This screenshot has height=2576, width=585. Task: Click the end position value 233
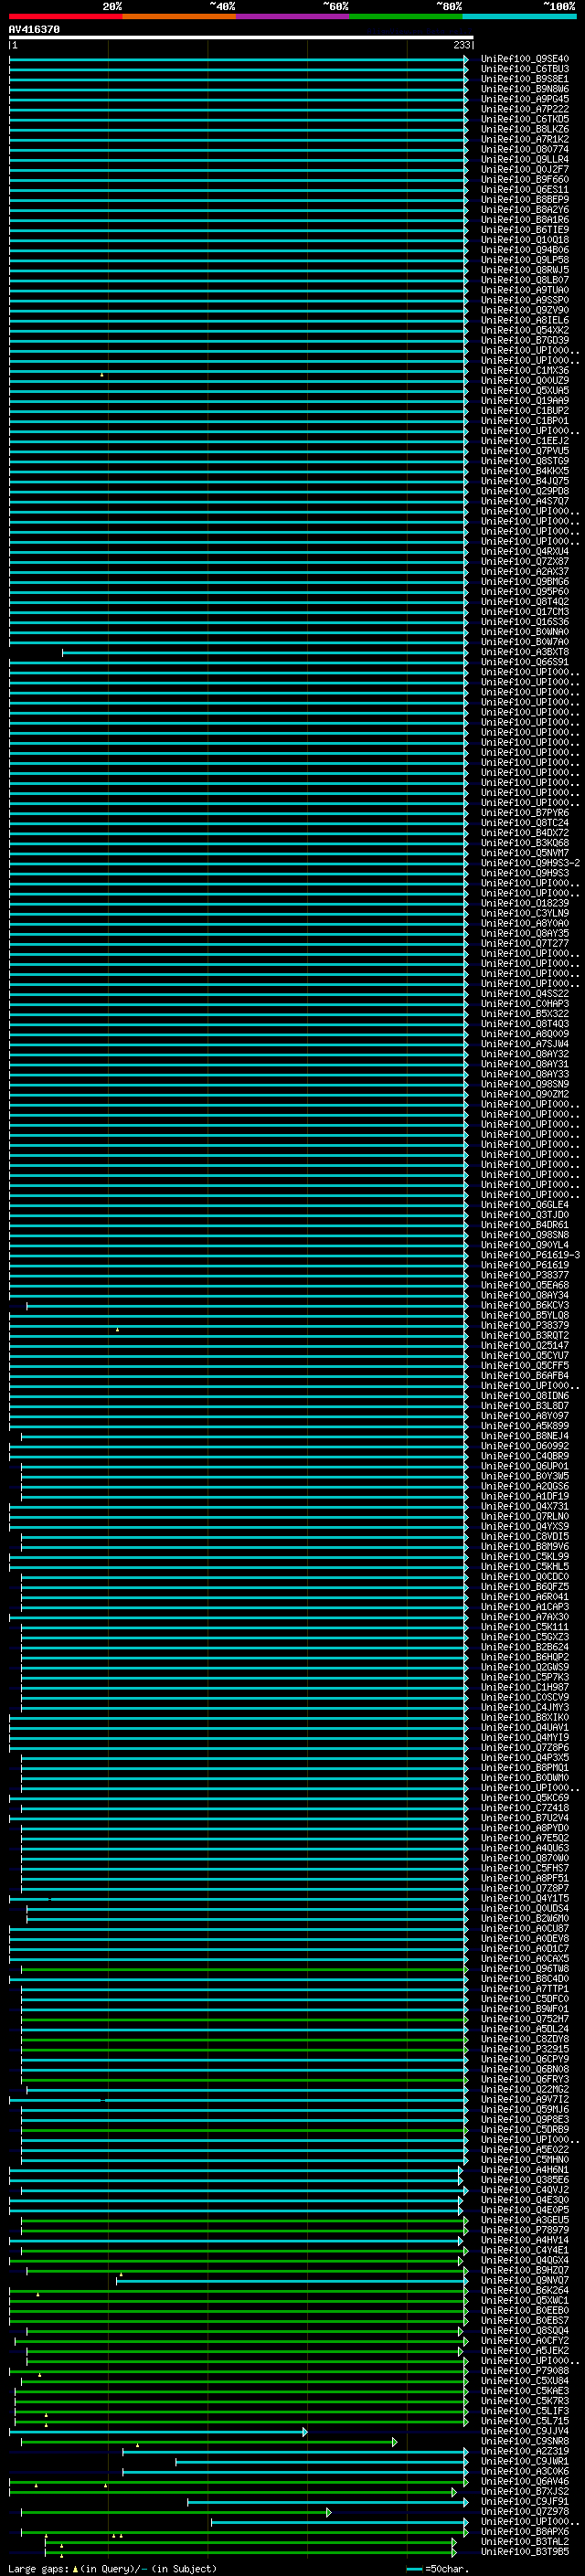[x=462, y=45]
